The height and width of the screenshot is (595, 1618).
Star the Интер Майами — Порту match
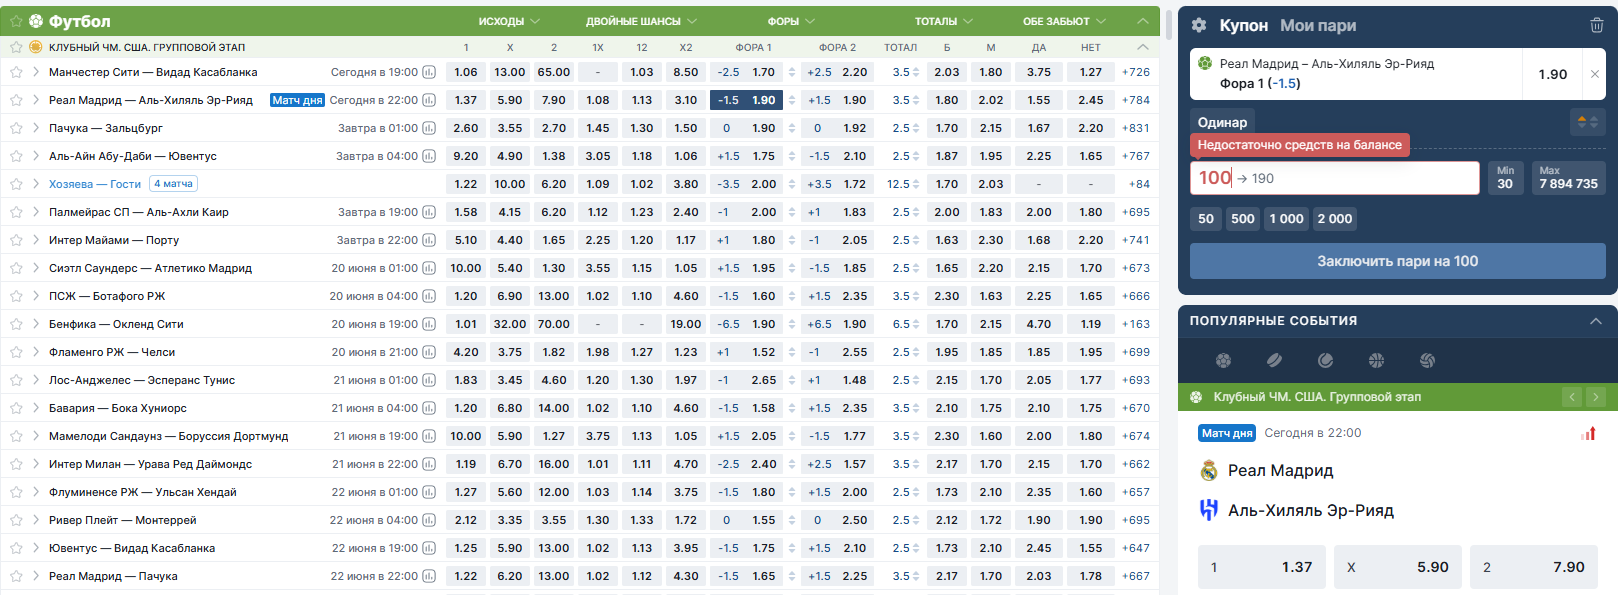[16, 240]
